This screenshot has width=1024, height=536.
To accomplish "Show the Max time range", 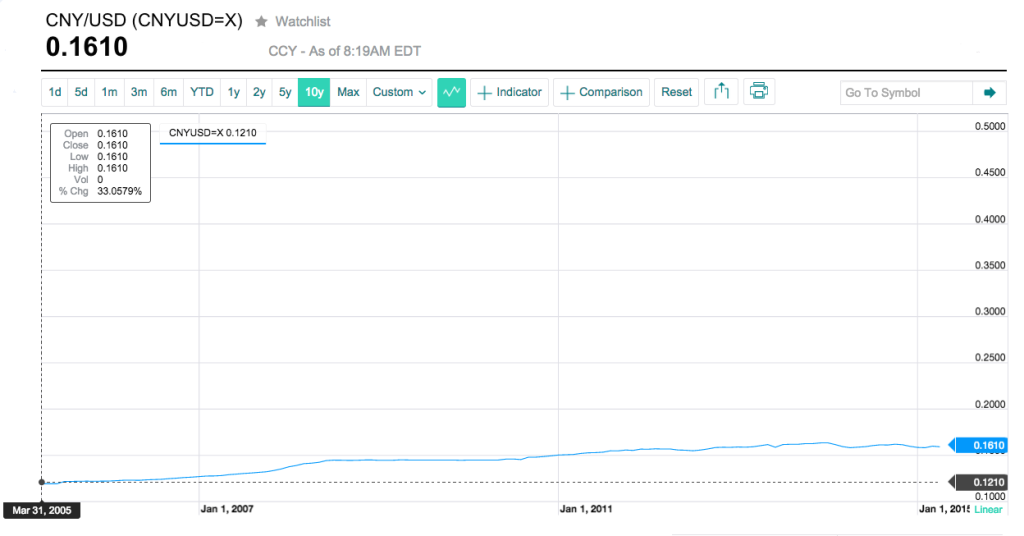I will pos(348,92).
